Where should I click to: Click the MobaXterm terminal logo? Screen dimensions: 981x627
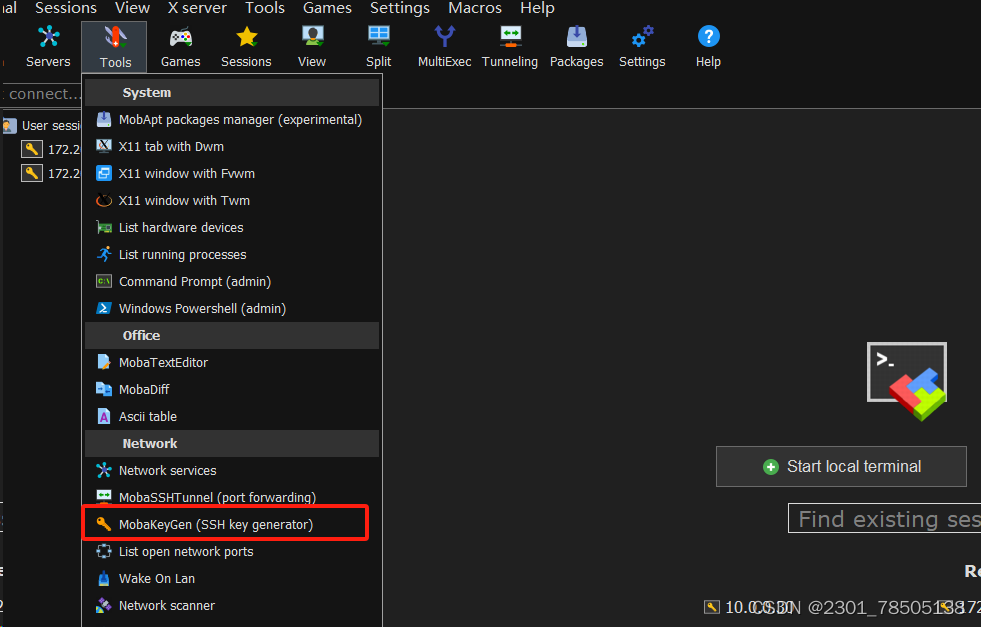[x=907, y=380]
